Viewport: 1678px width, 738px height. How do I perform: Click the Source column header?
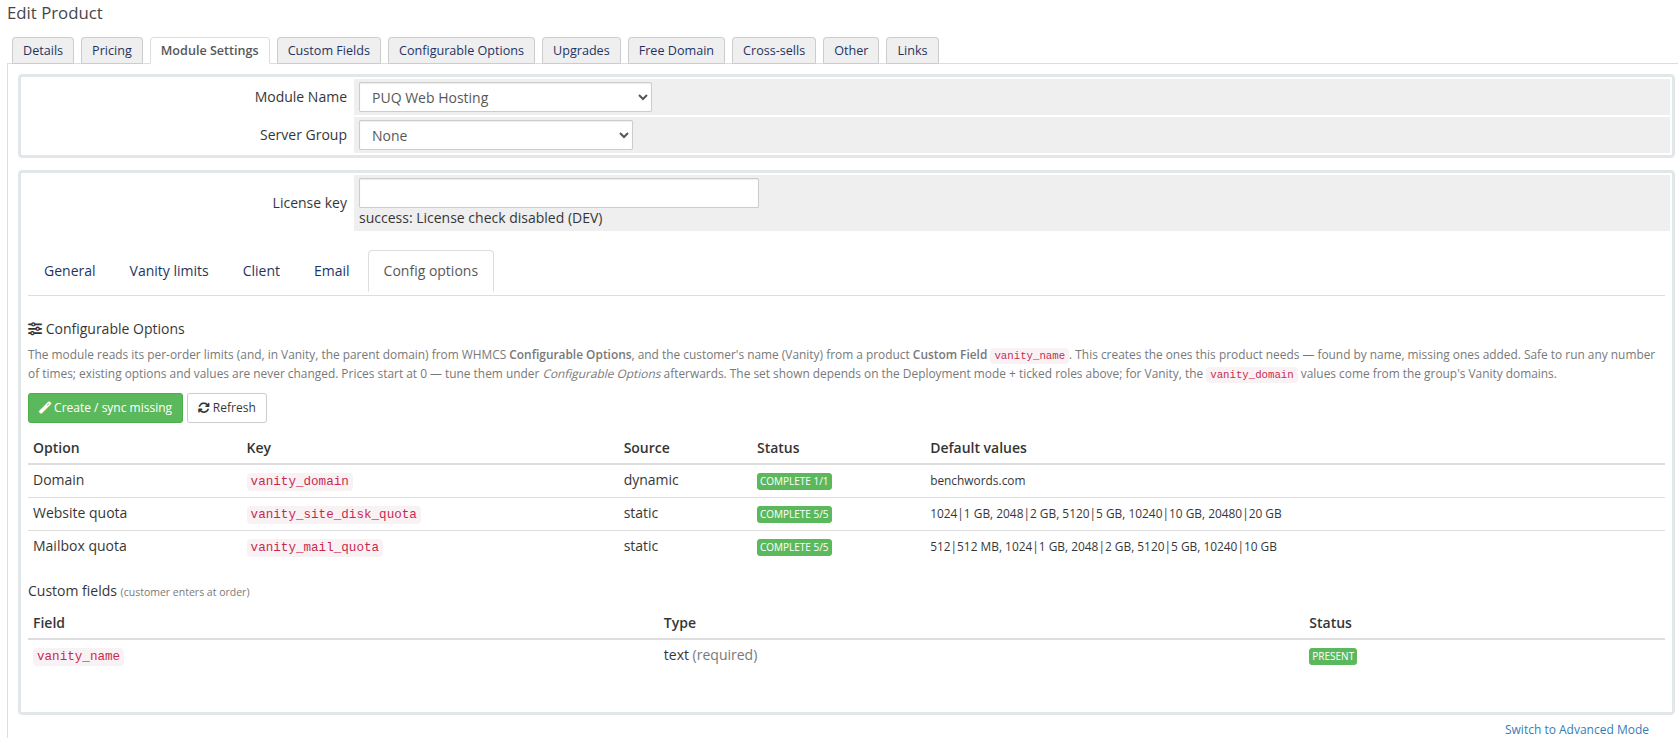point(647,448)
